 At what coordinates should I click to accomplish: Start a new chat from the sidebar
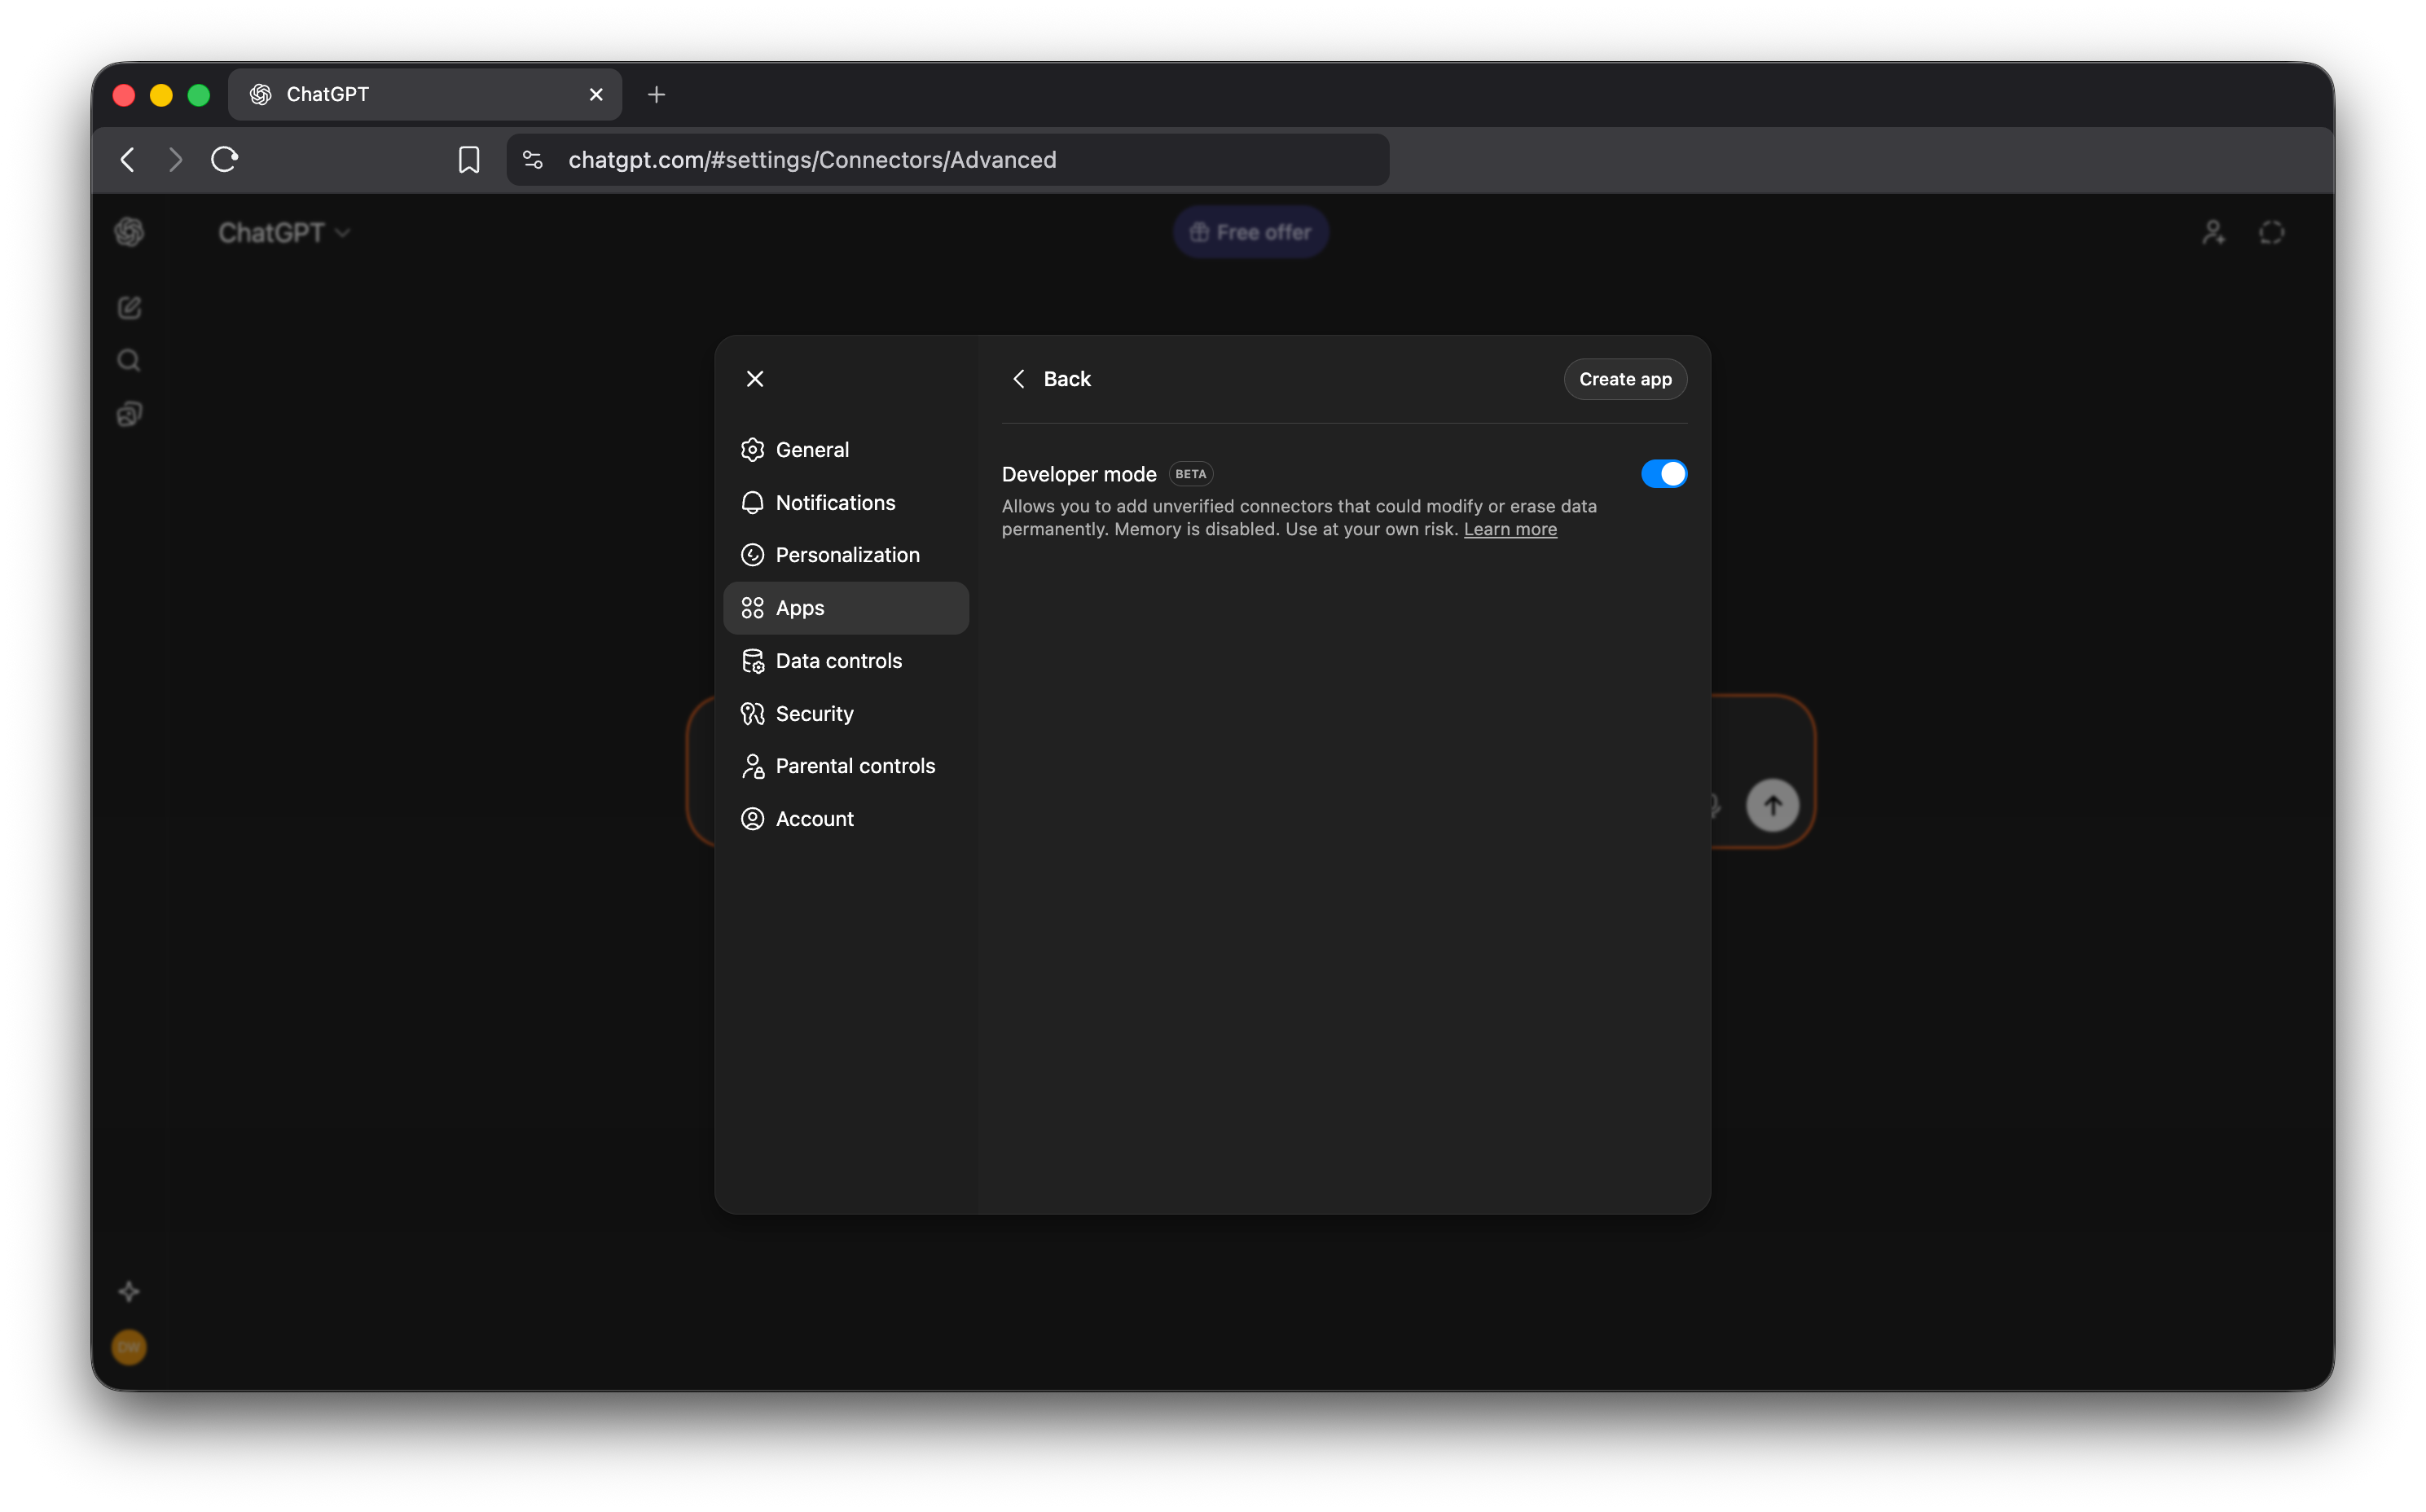[x=129, y=307]
